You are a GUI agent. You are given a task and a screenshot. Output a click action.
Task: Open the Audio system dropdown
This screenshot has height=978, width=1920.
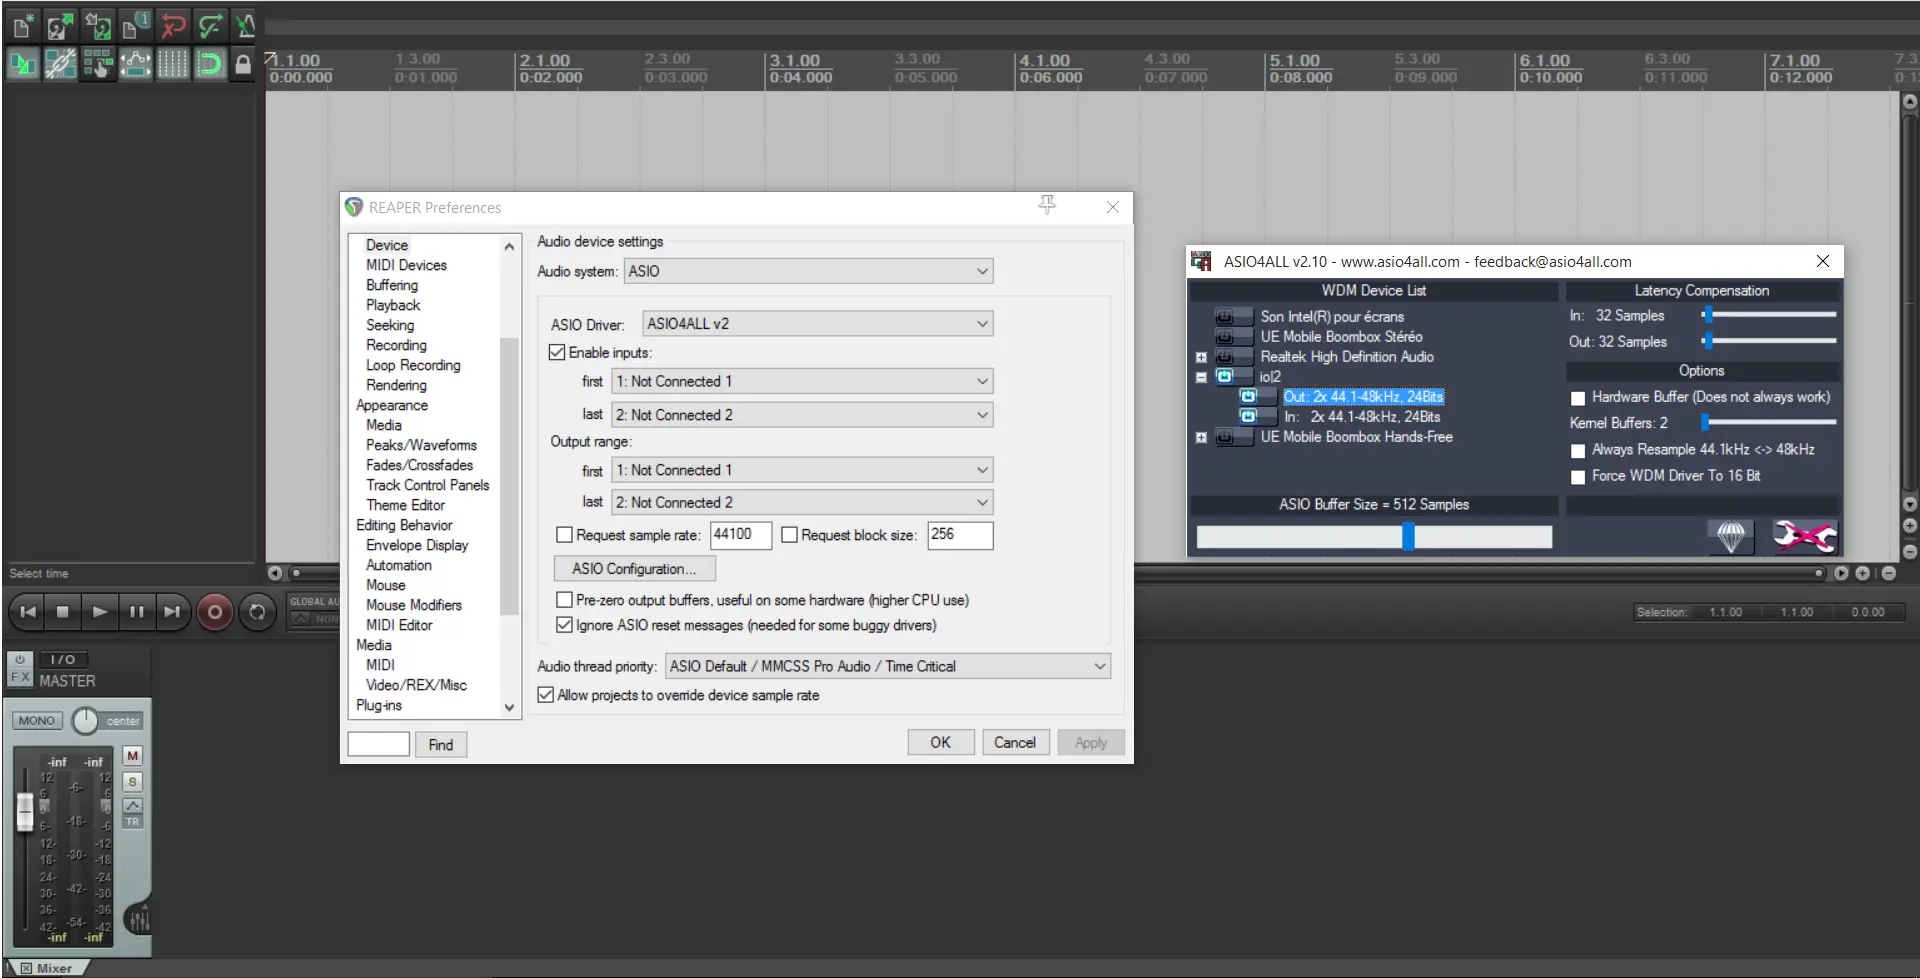808,271
